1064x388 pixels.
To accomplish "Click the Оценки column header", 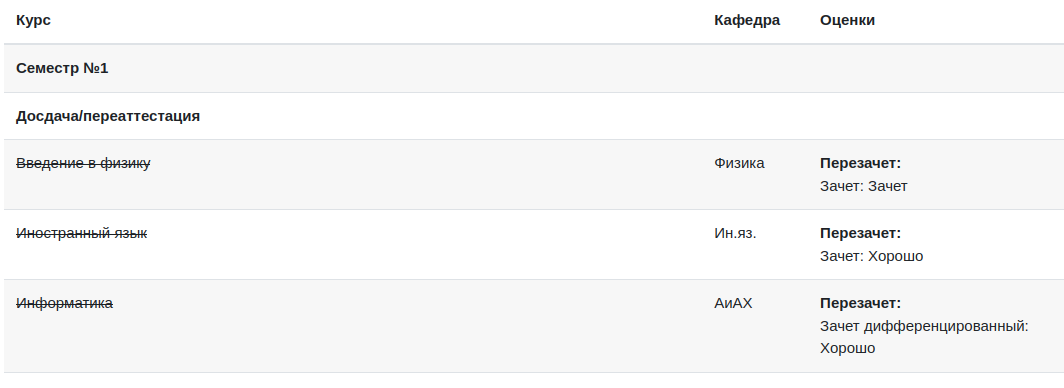I will pos(847,20).
